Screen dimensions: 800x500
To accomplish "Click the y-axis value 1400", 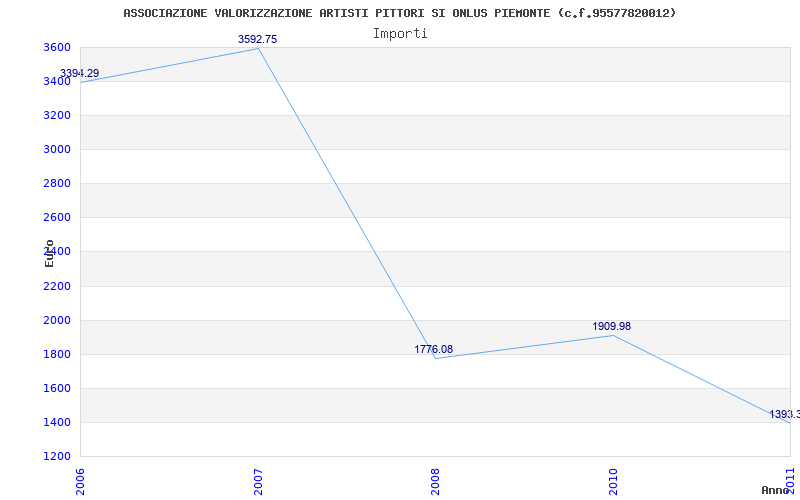I will [56, 422].
